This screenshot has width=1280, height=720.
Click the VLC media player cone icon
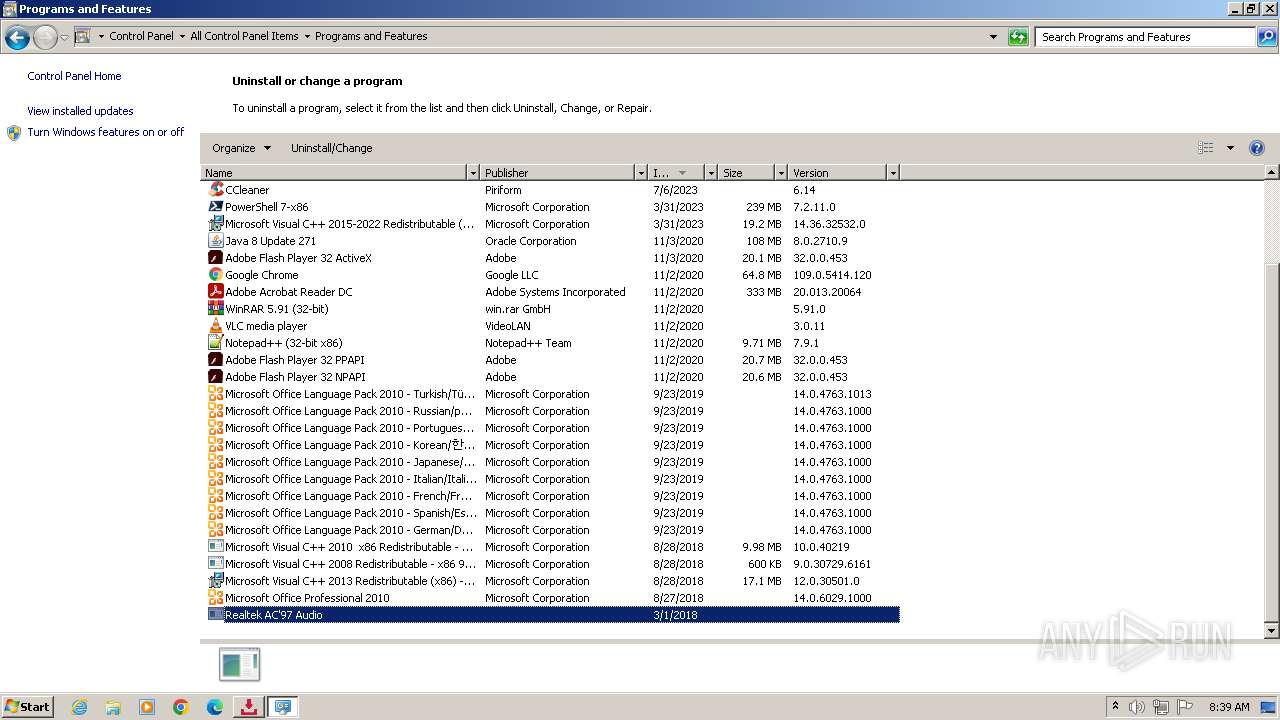coord(216,326)
